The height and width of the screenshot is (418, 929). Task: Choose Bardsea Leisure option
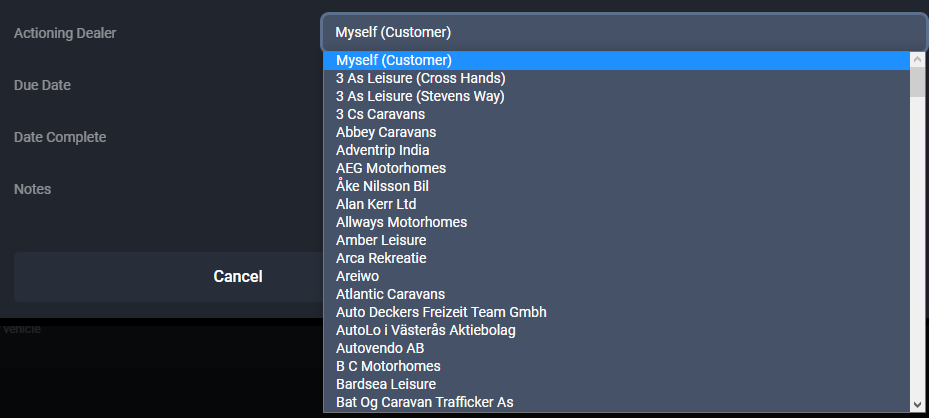[x=386, y=384]
